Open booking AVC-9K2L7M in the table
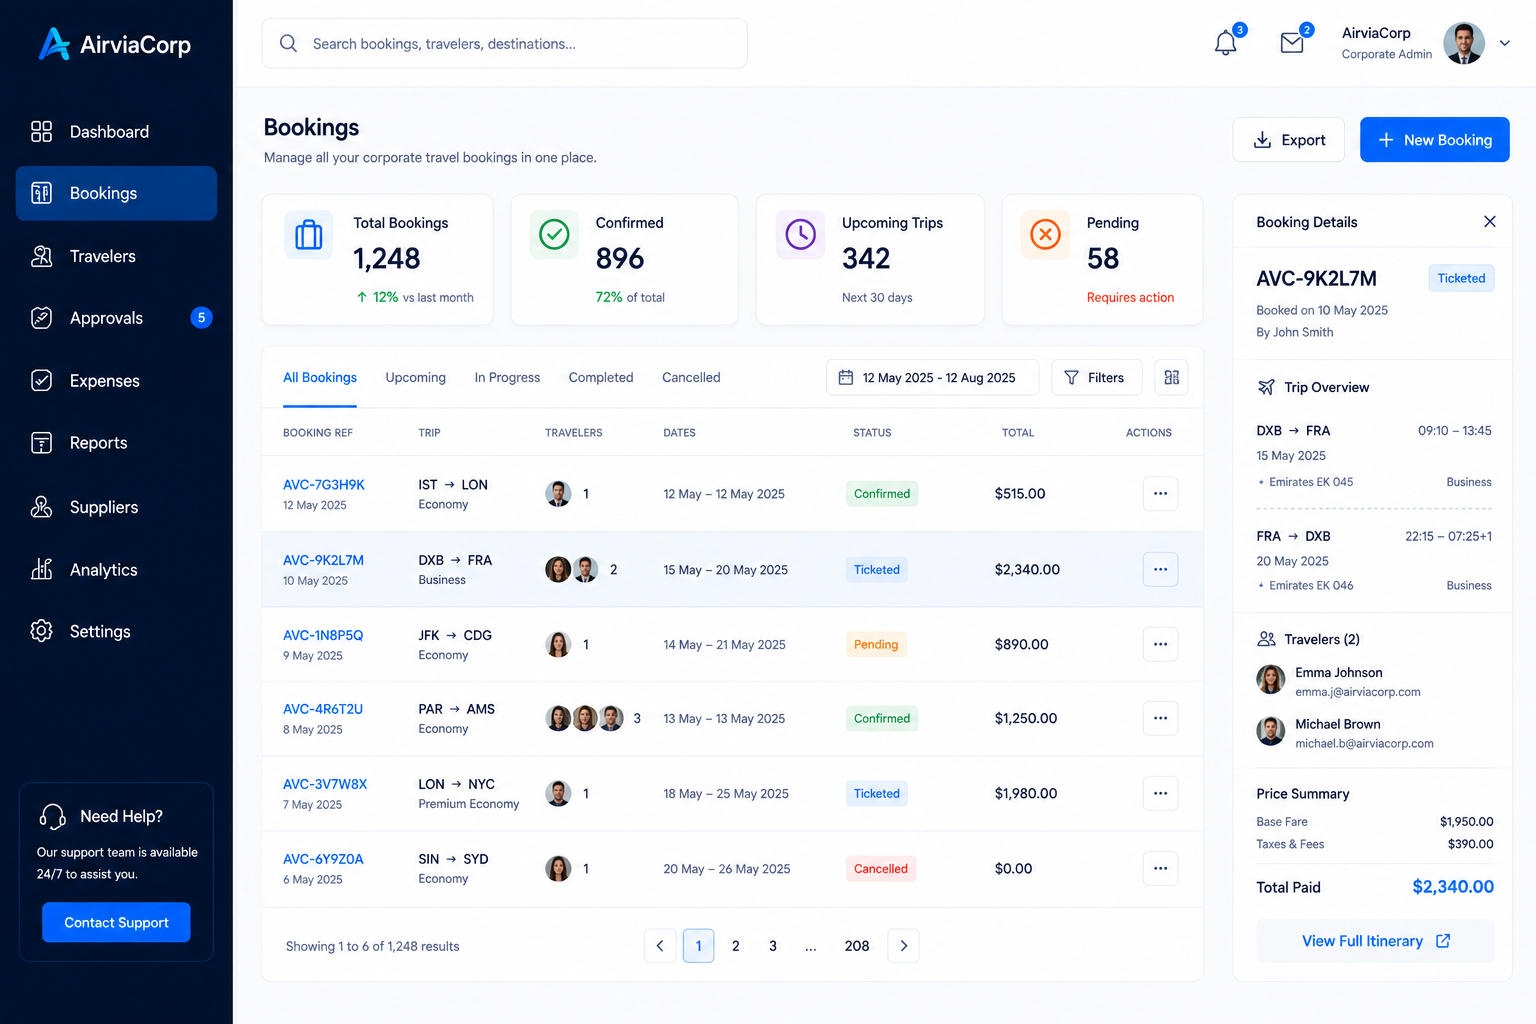1536x1024 pixels. pos(323,560)
